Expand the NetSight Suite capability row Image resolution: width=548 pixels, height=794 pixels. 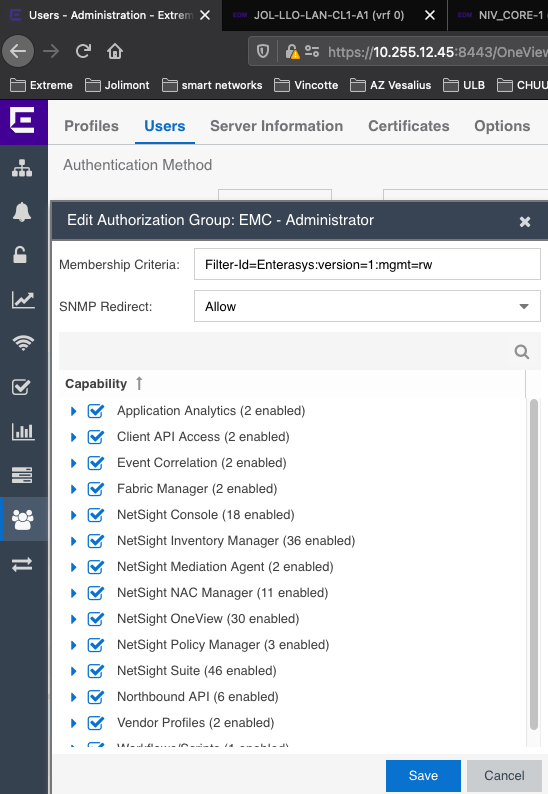pyautogui.click(x=73, y=671)
